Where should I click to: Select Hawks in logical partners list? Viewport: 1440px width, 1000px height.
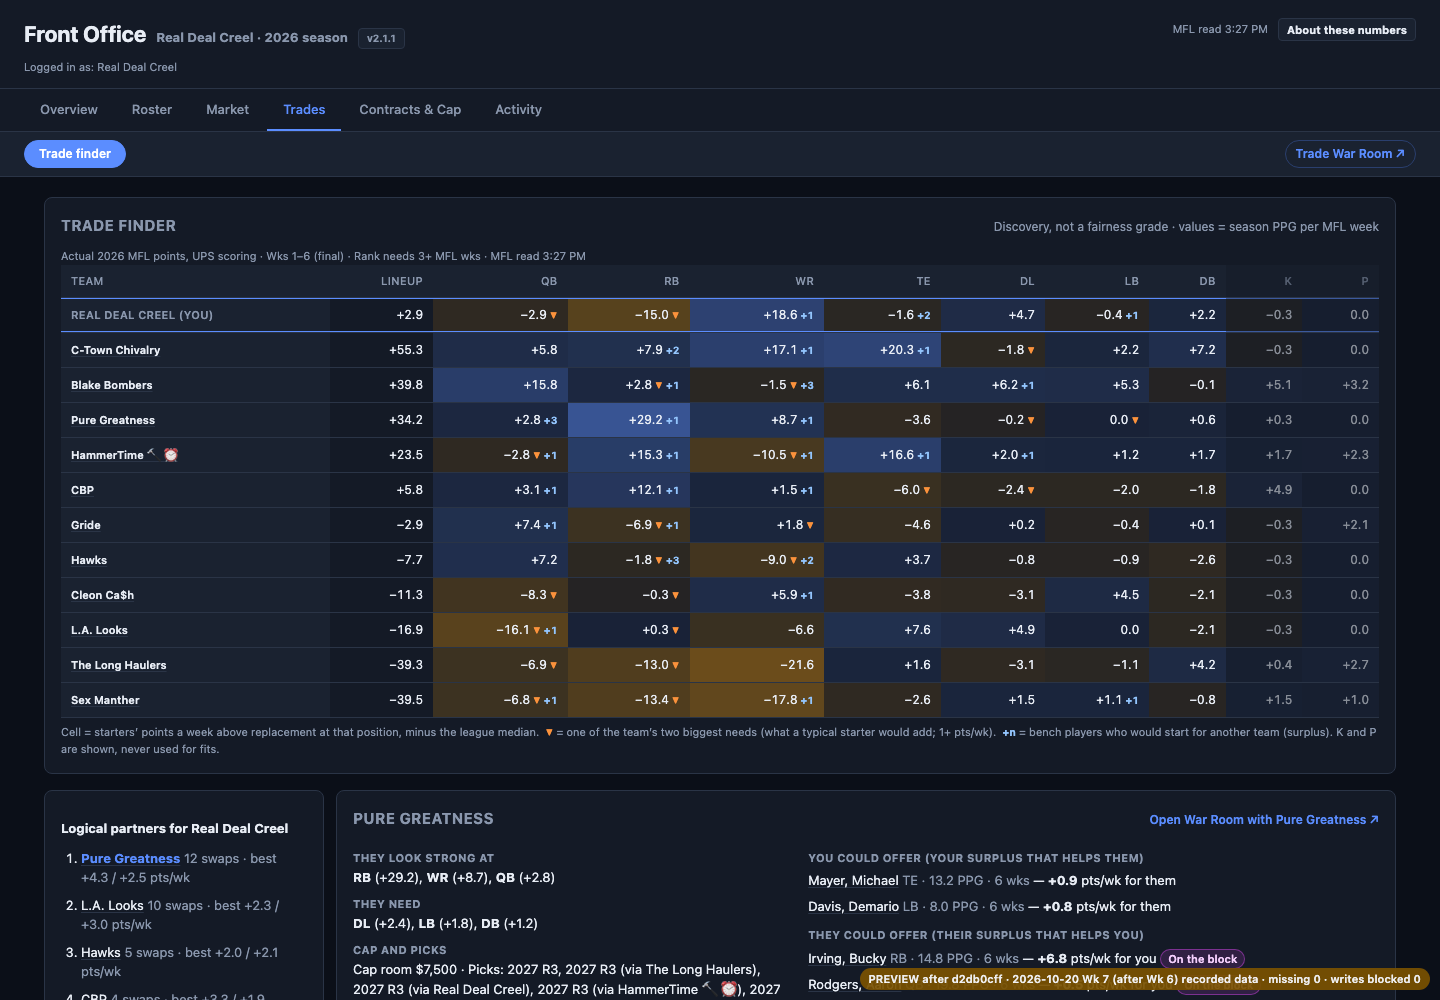click(101, 953)
